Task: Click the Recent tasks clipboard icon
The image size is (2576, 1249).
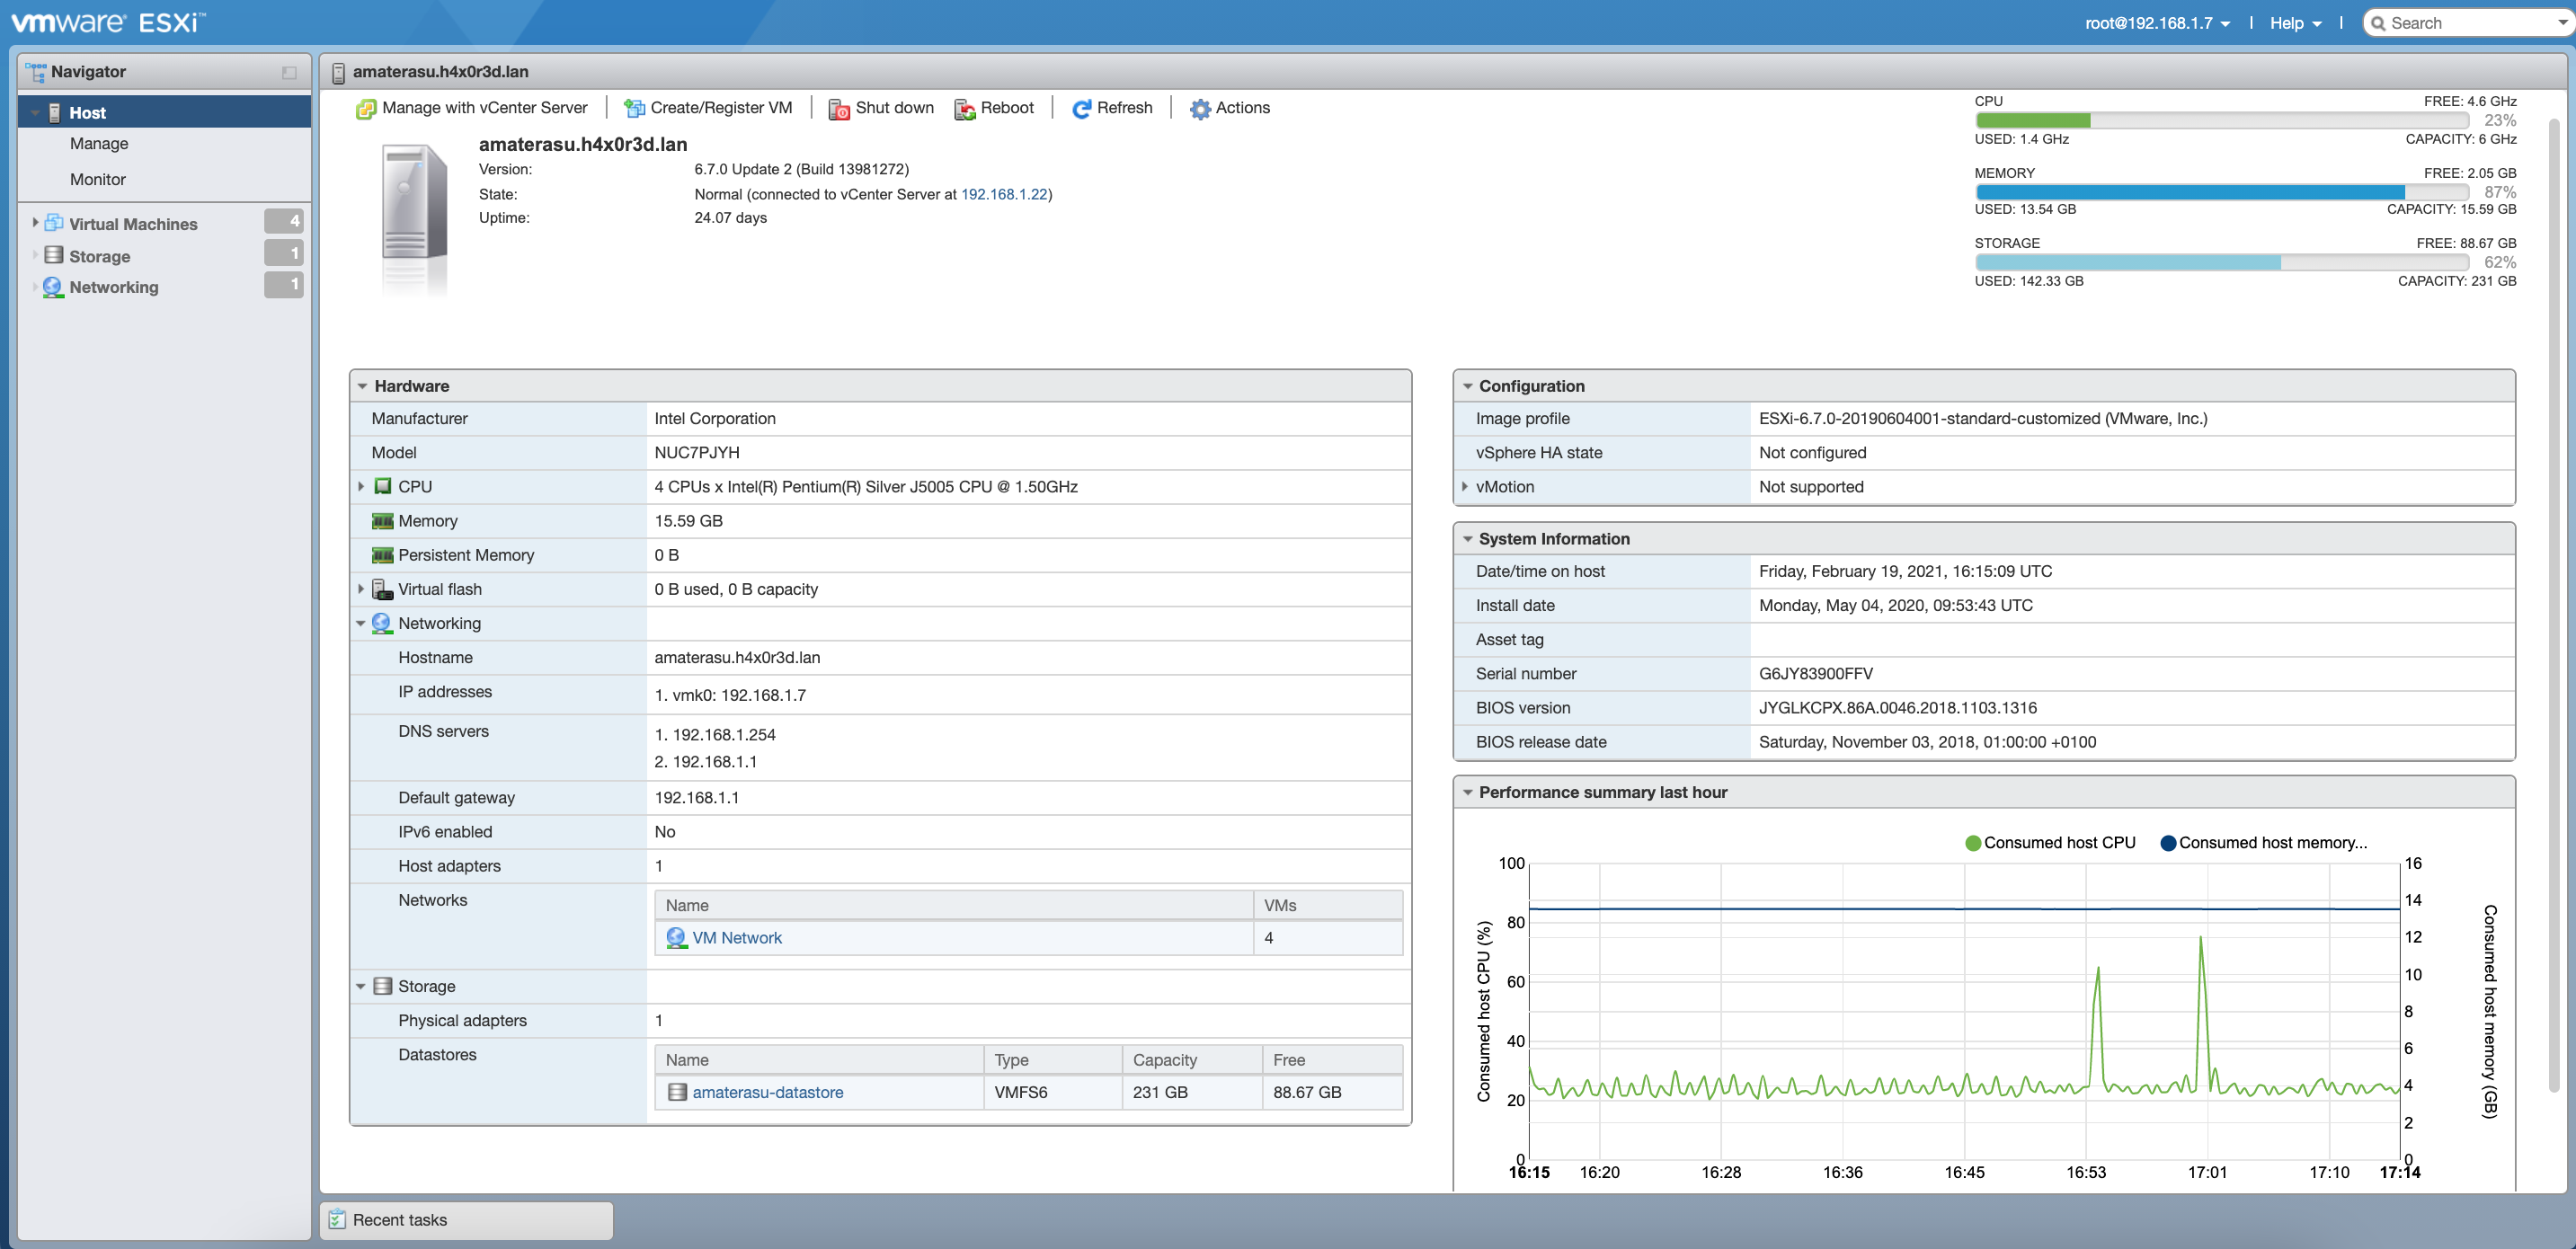Action: [x=337, y=1220]
